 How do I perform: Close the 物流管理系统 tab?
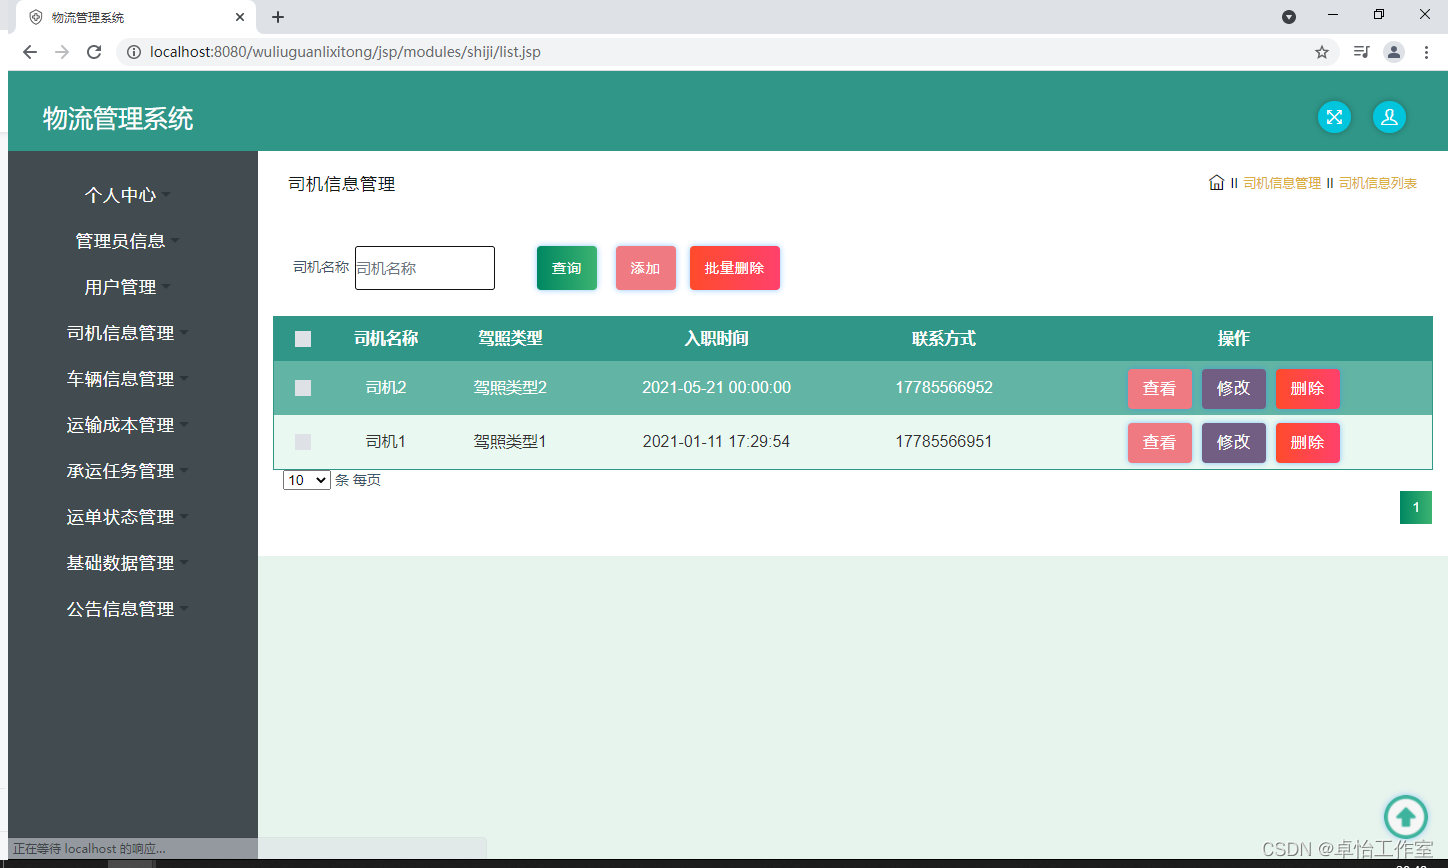(x=240, y=17)
